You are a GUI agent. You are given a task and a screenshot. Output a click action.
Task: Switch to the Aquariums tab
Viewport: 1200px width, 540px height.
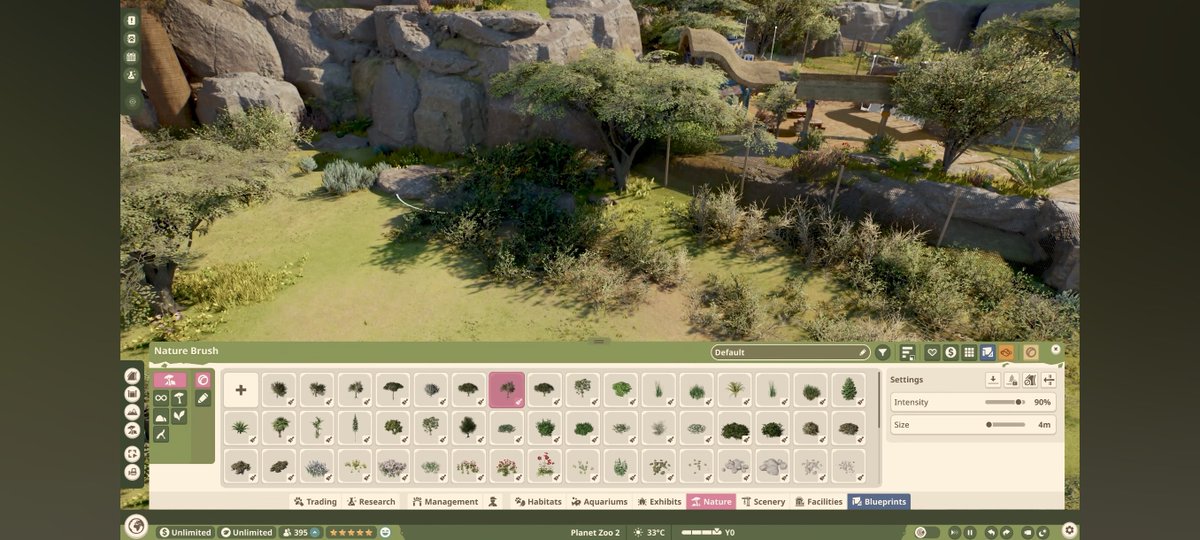click(599, 502)
